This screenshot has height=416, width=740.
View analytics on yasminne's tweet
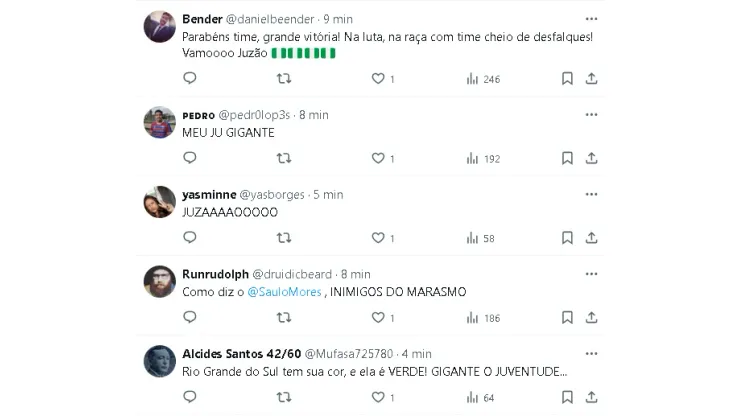click(x=472, y=238)
